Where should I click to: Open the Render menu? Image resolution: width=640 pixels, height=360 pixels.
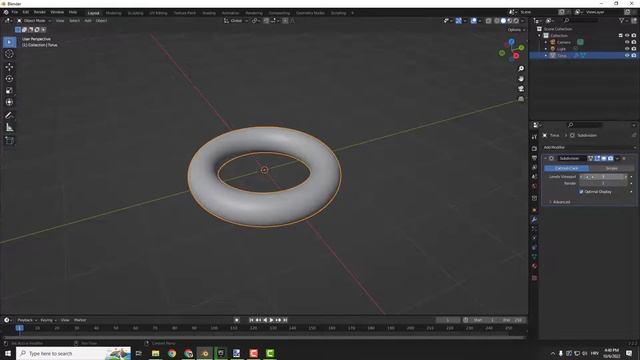click(x=40, y=12)
